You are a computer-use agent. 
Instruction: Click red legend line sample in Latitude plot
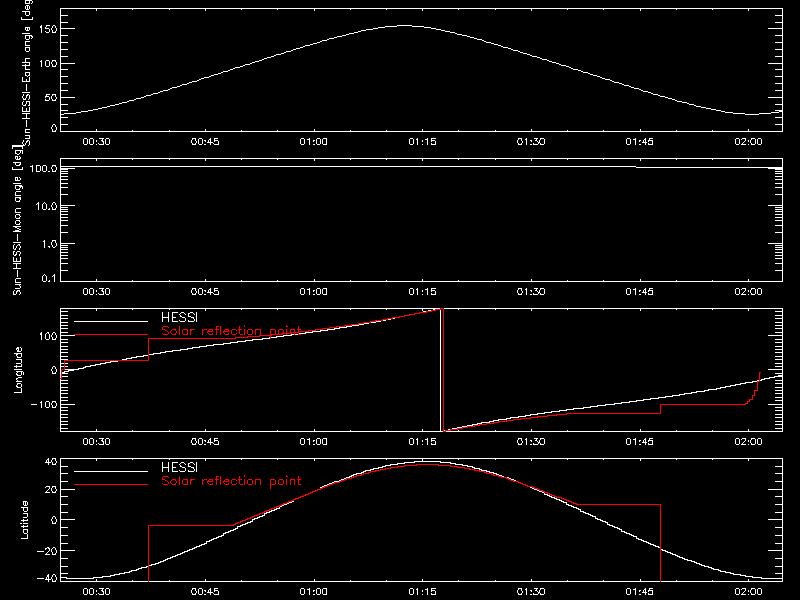point(111,485)
